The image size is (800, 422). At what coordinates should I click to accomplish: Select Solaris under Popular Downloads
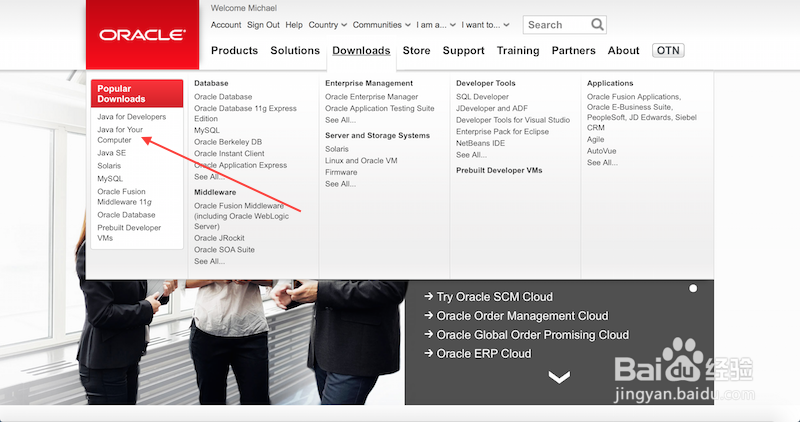109,166
